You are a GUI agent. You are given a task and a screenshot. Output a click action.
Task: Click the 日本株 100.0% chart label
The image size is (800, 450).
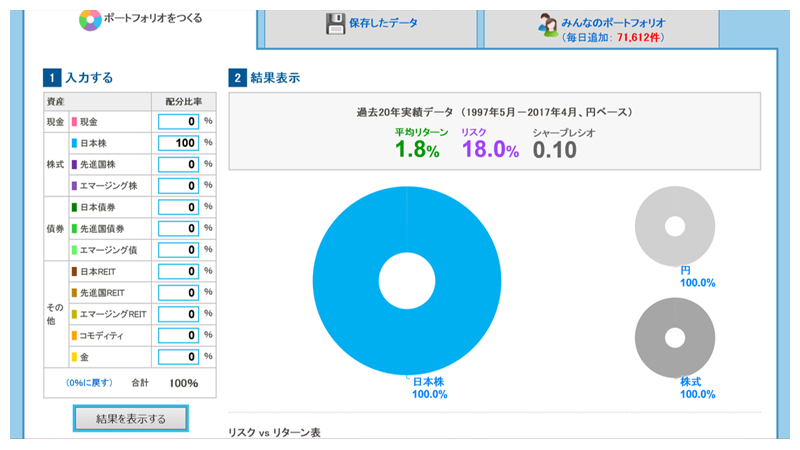[430, 388]
